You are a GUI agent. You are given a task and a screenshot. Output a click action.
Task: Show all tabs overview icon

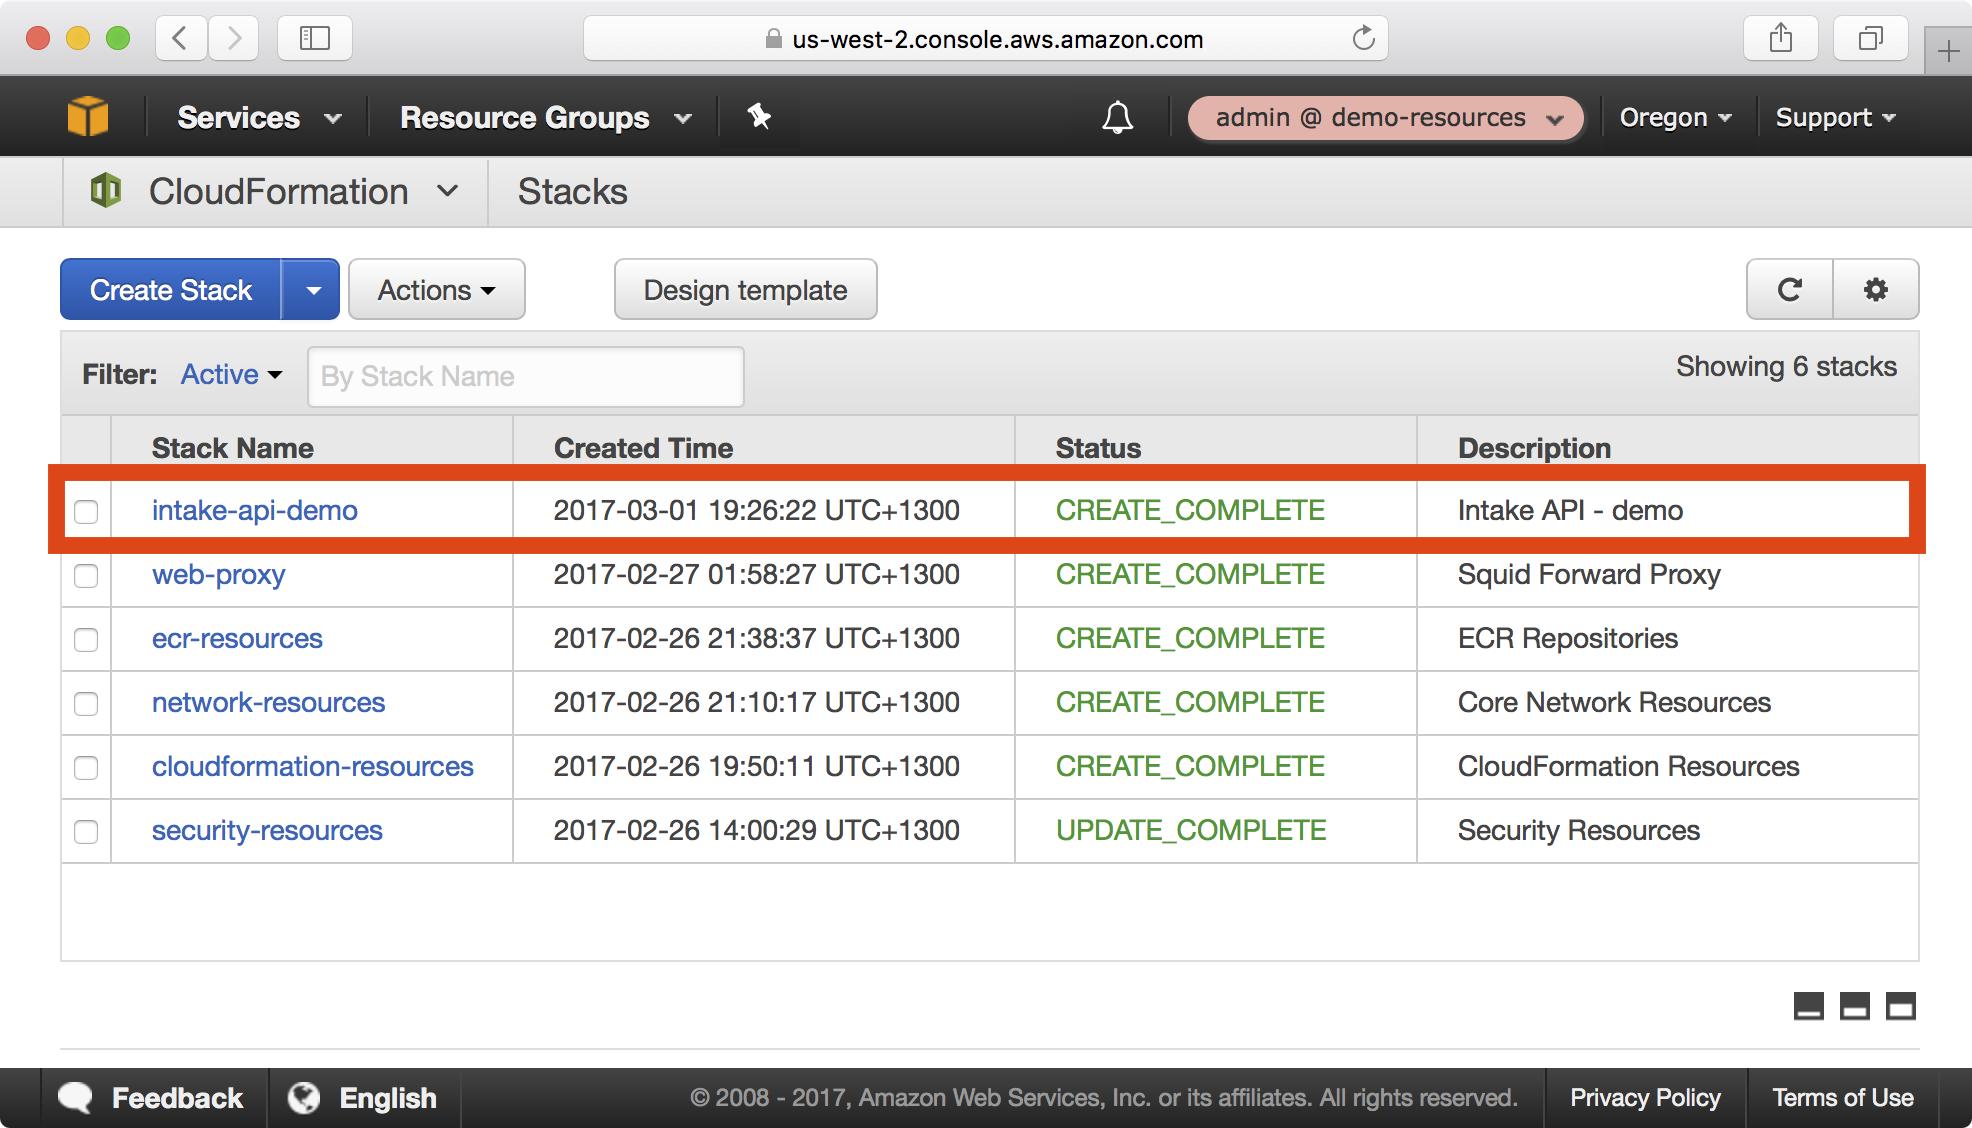coord(1871,38)
